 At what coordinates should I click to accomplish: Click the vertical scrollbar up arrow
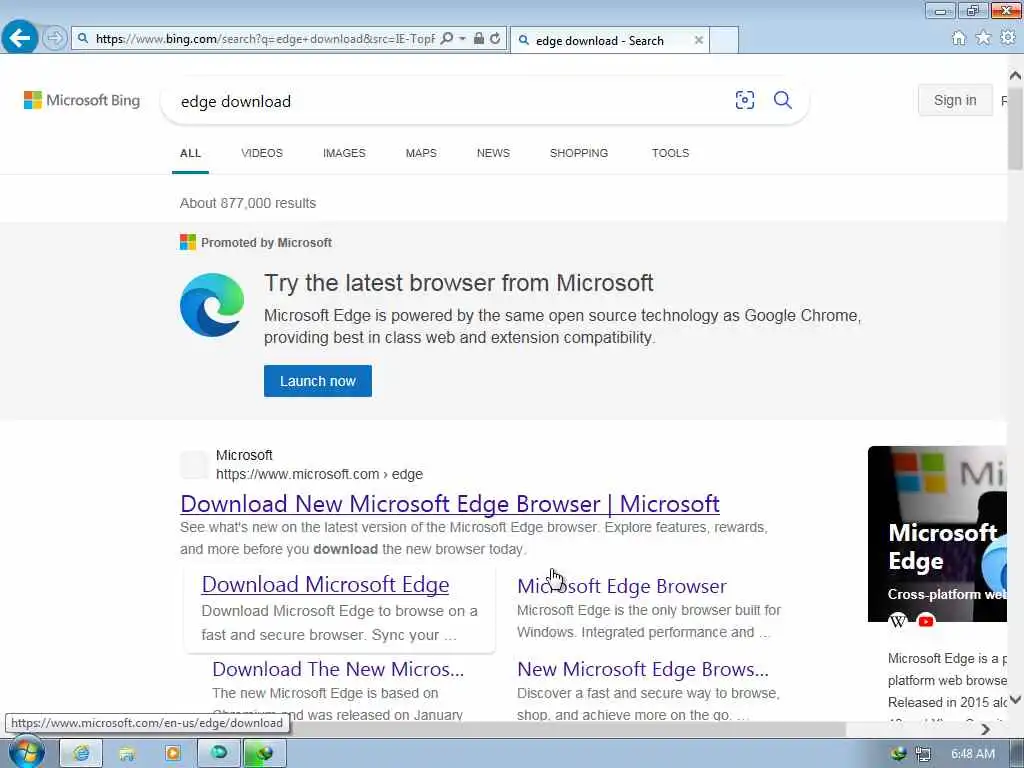1015,76
